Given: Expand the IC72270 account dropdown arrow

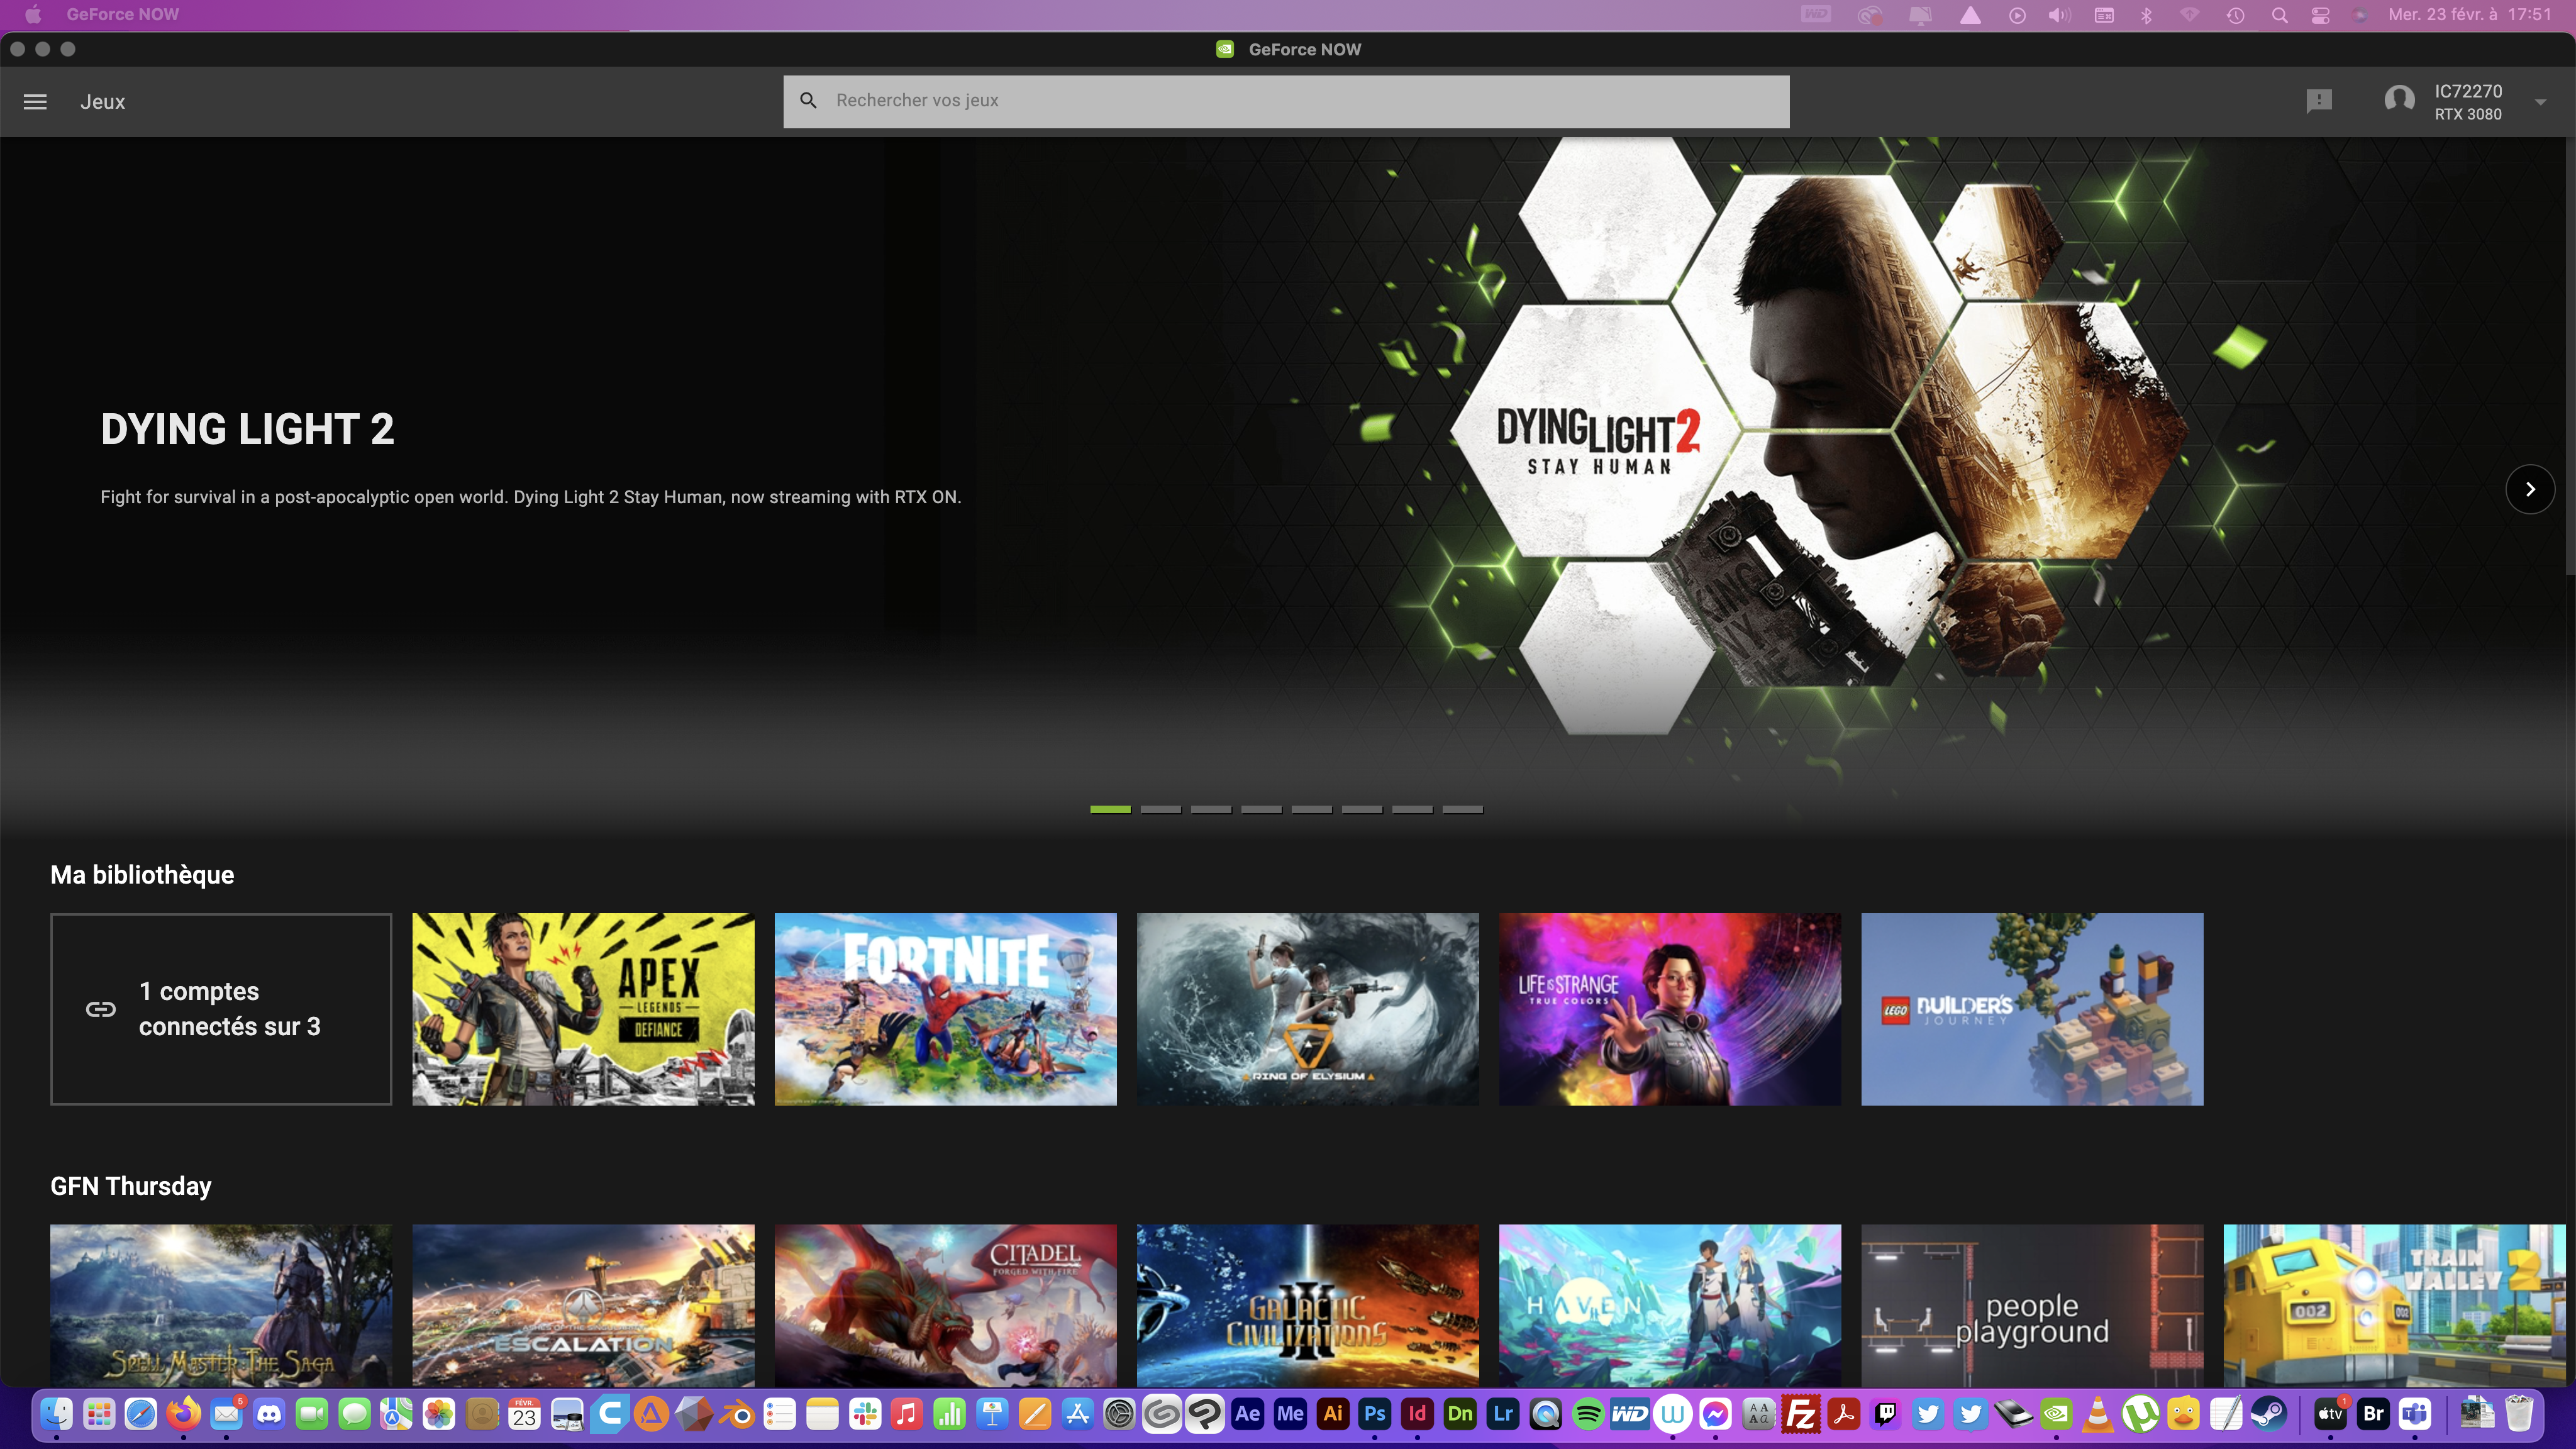Looking at the screenshot, I should pyautogui.click(x=2540, y=102).
